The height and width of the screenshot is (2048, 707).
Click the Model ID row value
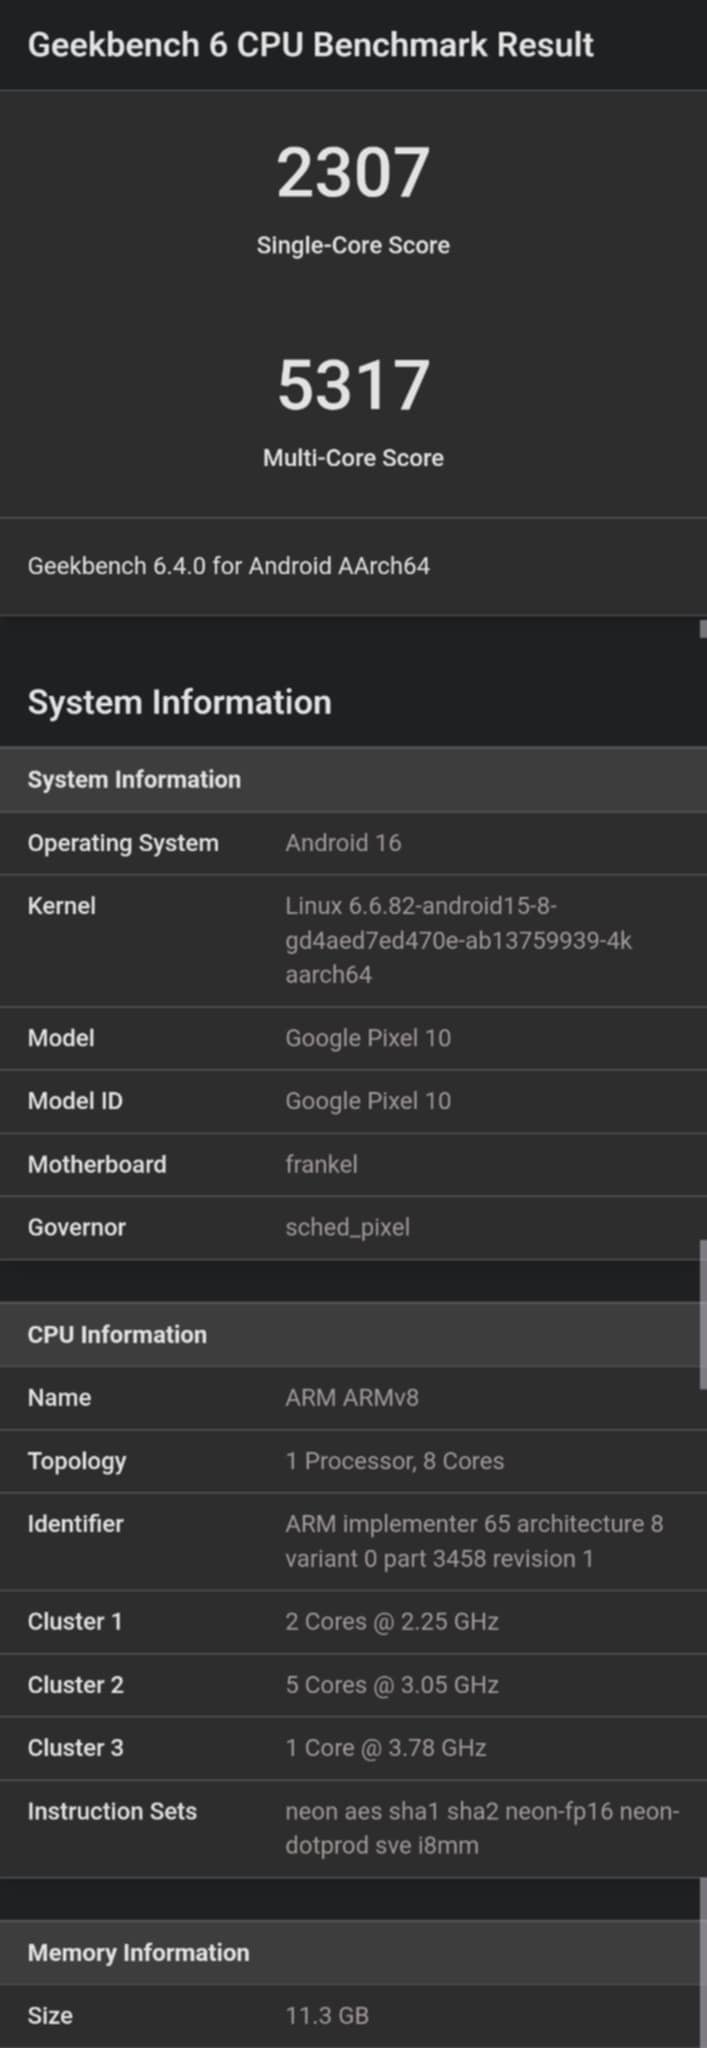click(368, 1101)
